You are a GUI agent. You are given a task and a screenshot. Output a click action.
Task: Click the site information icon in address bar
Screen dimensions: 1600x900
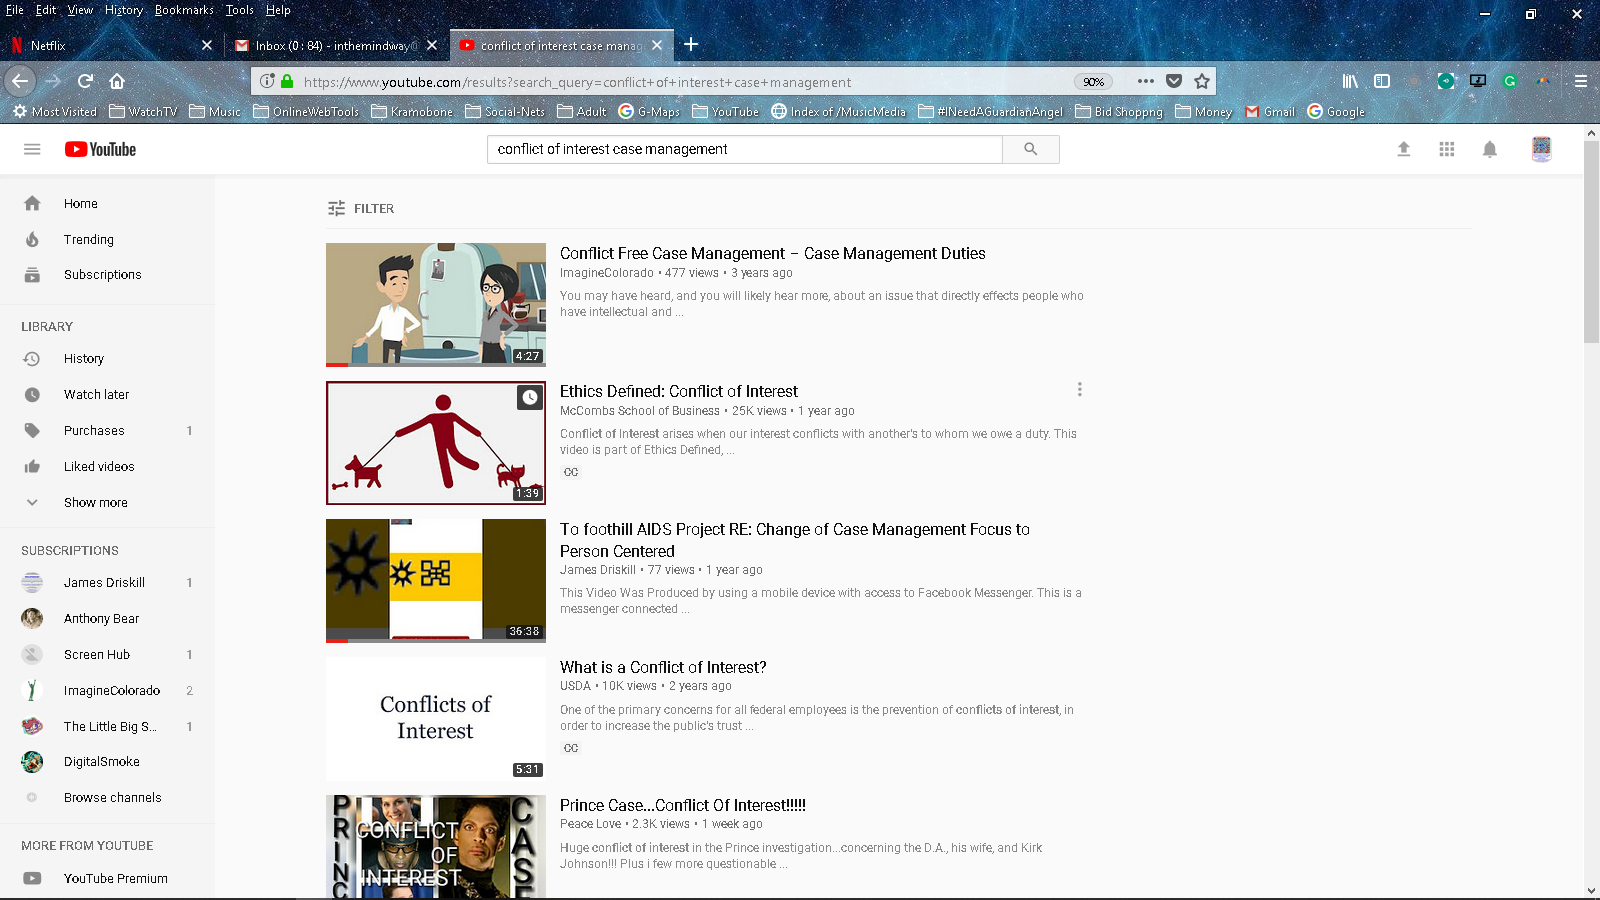267,81
